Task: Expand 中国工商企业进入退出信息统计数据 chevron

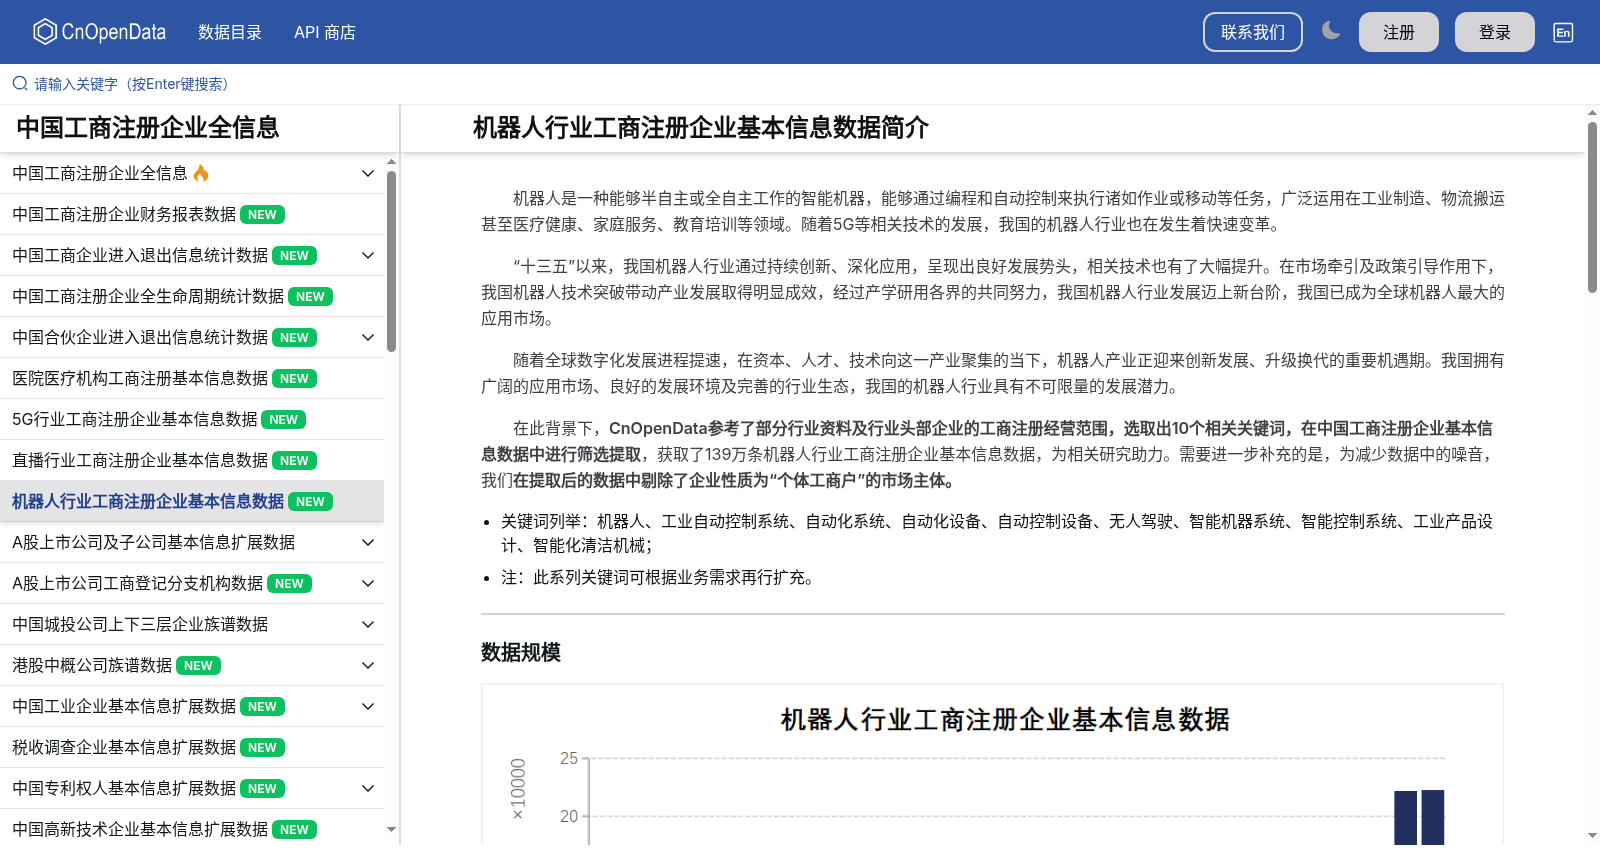Action: 368,255
